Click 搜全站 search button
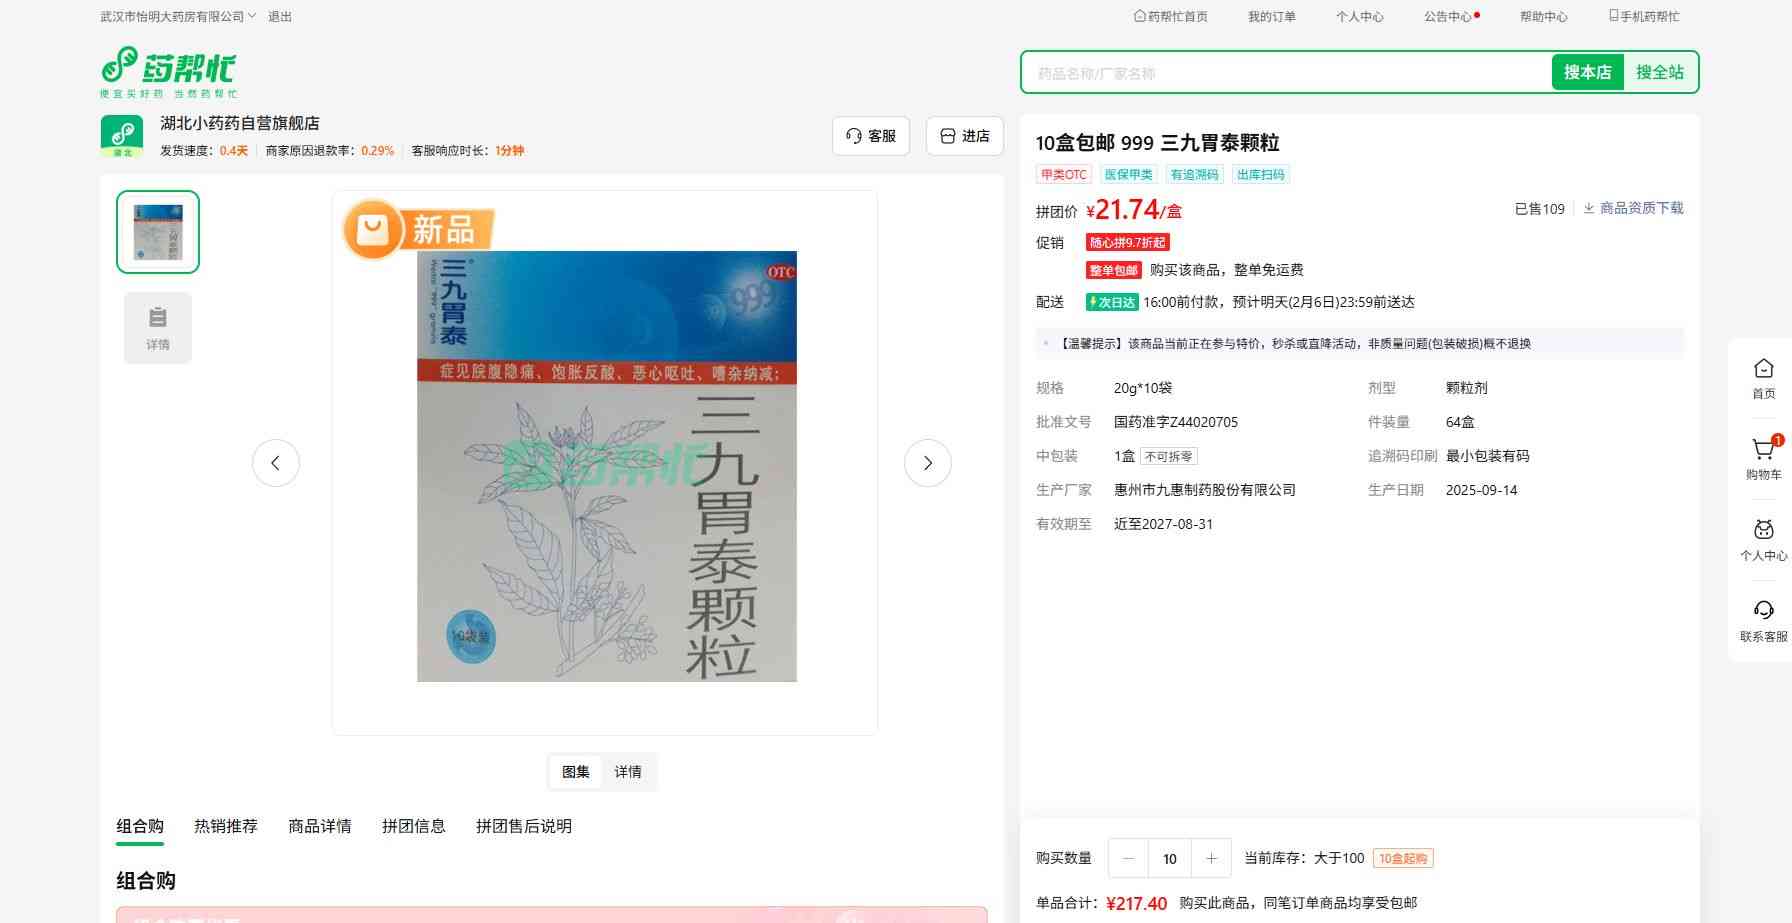 pos(1659,72)
